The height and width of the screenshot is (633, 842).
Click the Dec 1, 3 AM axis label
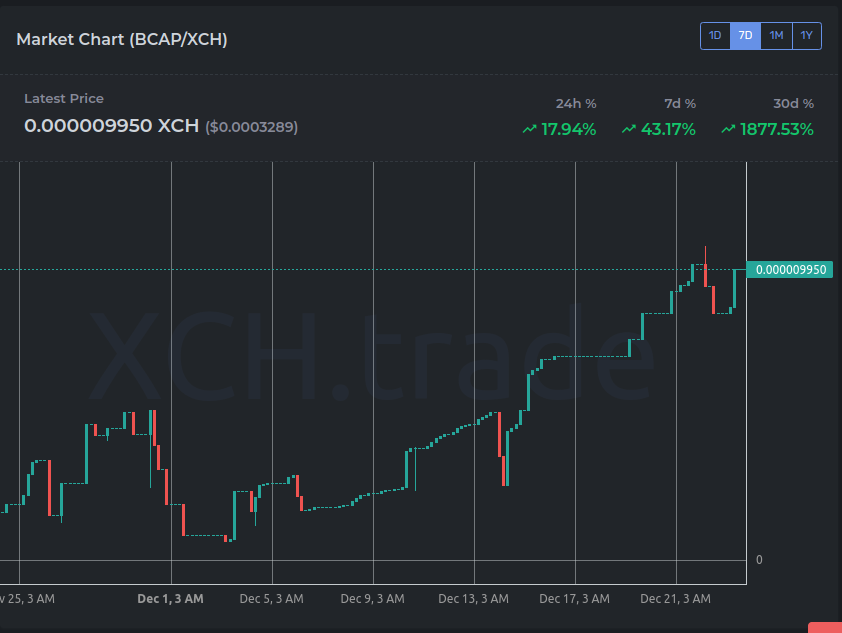tap(170, 598)
